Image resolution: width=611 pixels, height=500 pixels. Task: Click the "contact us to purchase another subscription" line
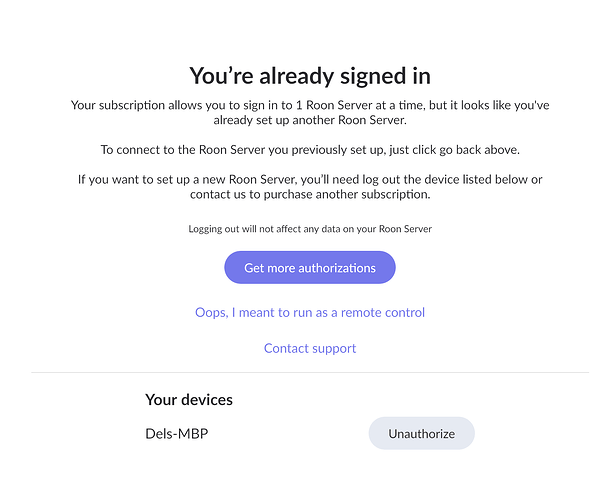pyautogui.click(x=310, y=195)
